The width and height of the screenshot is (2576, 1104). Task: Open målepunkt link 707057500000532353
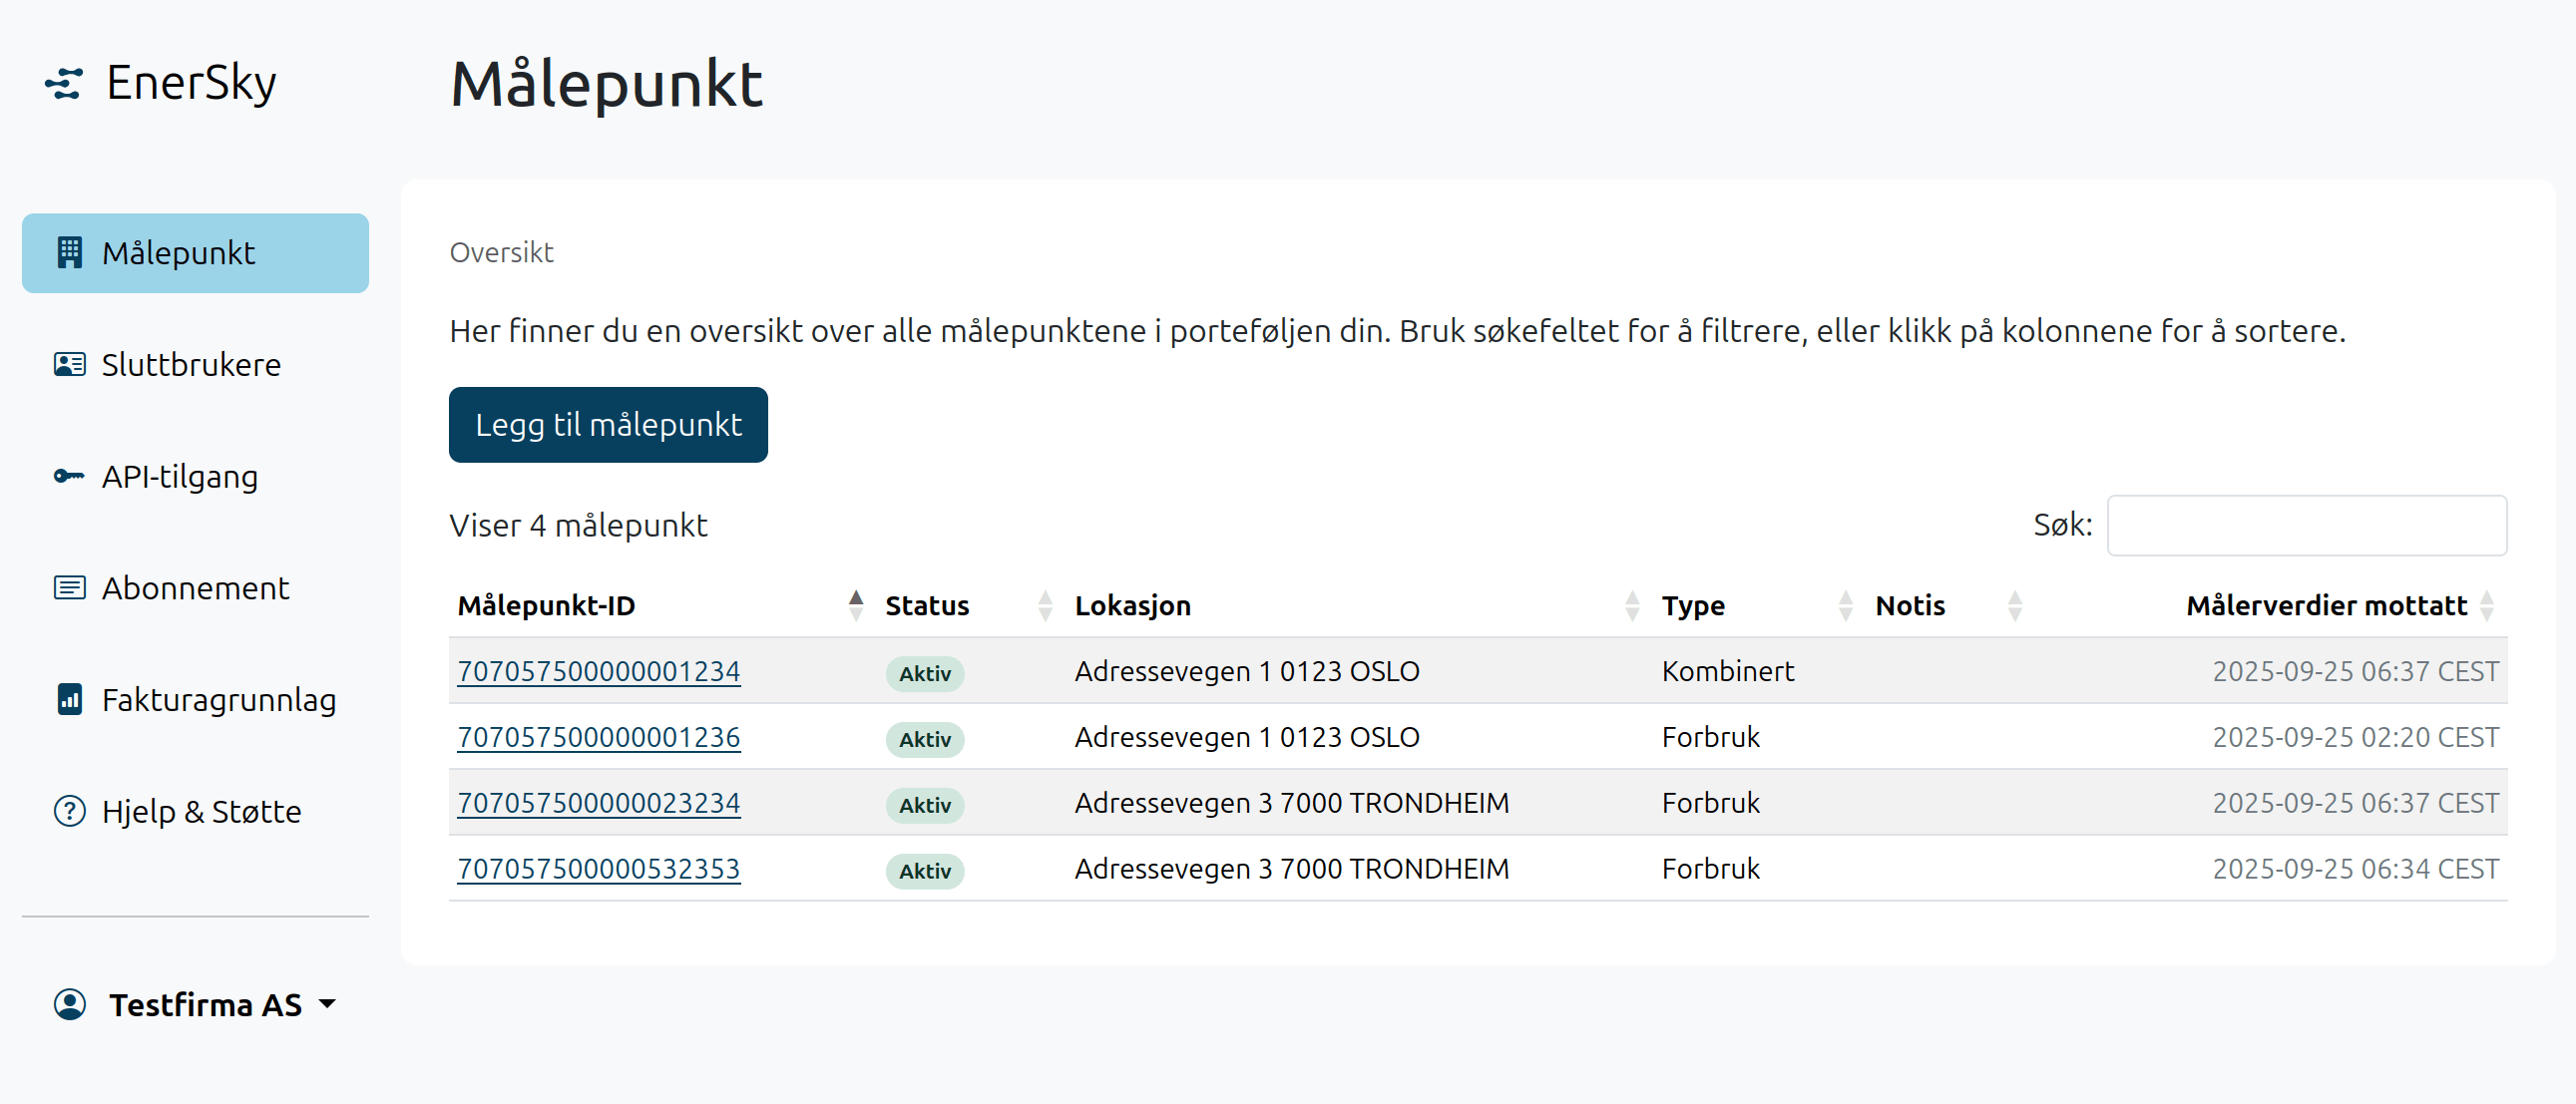(x=598, y=869)
